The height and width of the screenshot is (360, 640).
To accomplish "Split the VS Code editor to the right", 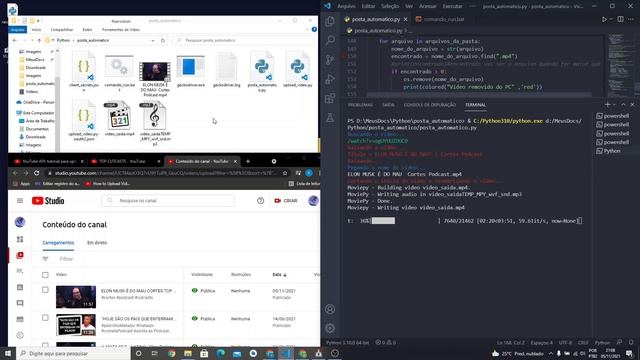I will click(x=620, y=19).
